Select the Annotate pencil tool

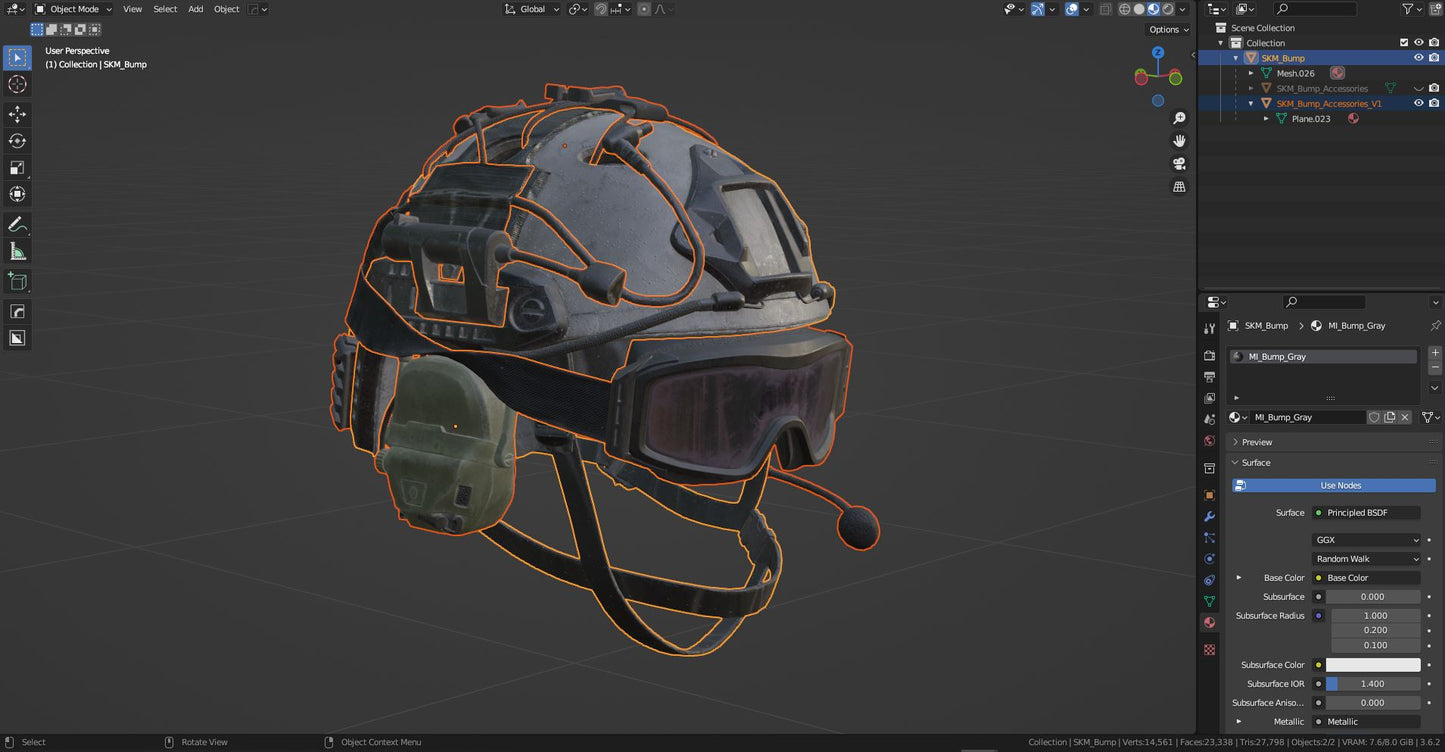(x=17, y=224)
